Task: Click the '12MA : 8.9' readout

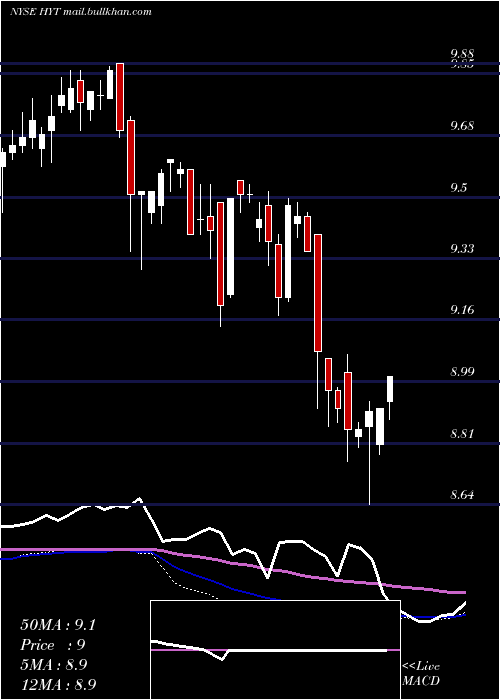Action: (58, 684)
